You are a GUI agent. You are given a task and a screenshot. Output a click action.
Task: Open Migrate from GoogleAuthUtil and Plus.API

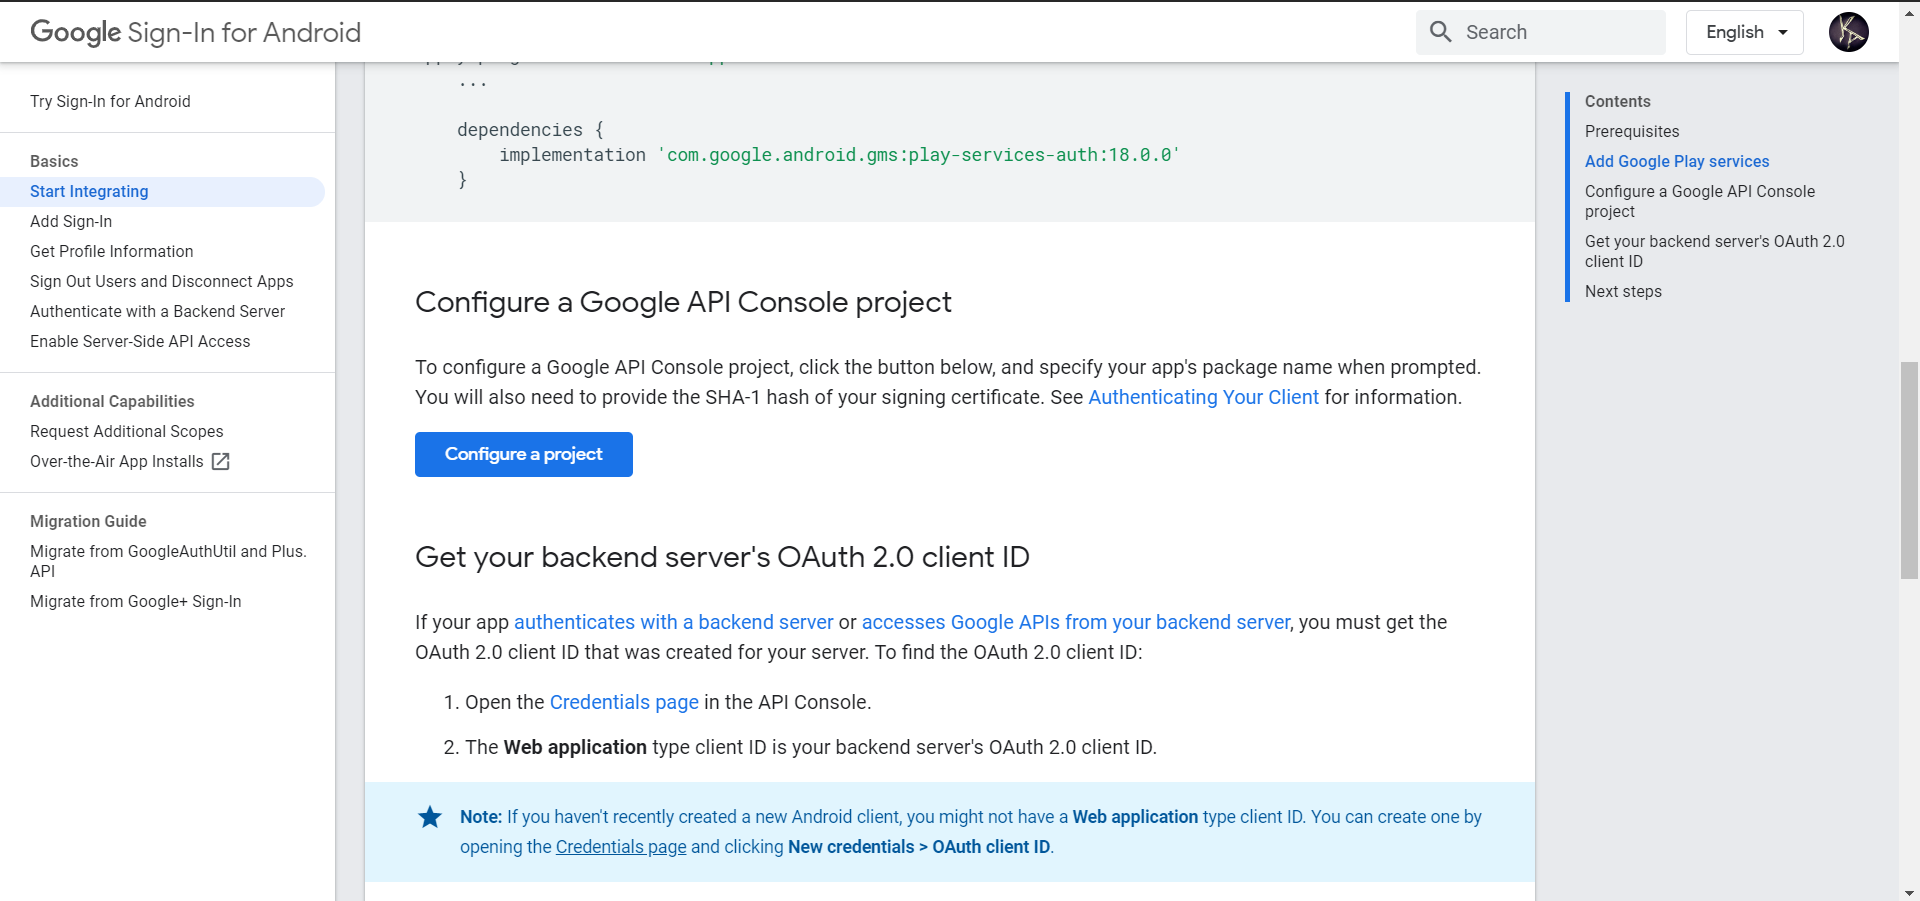168,561
